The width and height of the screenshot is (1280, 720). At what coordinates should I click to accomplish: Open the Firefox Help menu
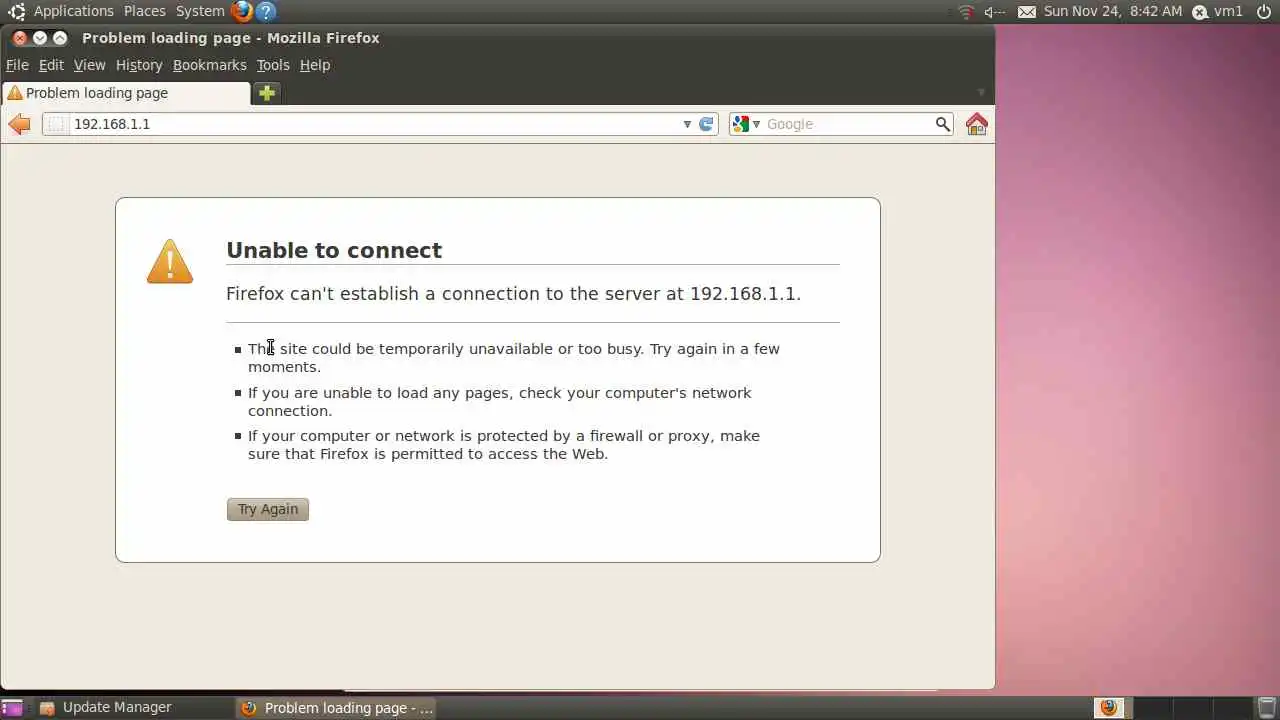click(x=315, y=65)
